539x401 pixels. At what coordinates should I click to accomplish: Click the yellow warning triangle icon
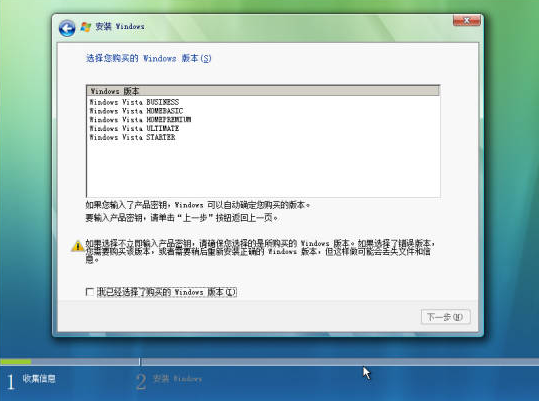coord(78,246)
